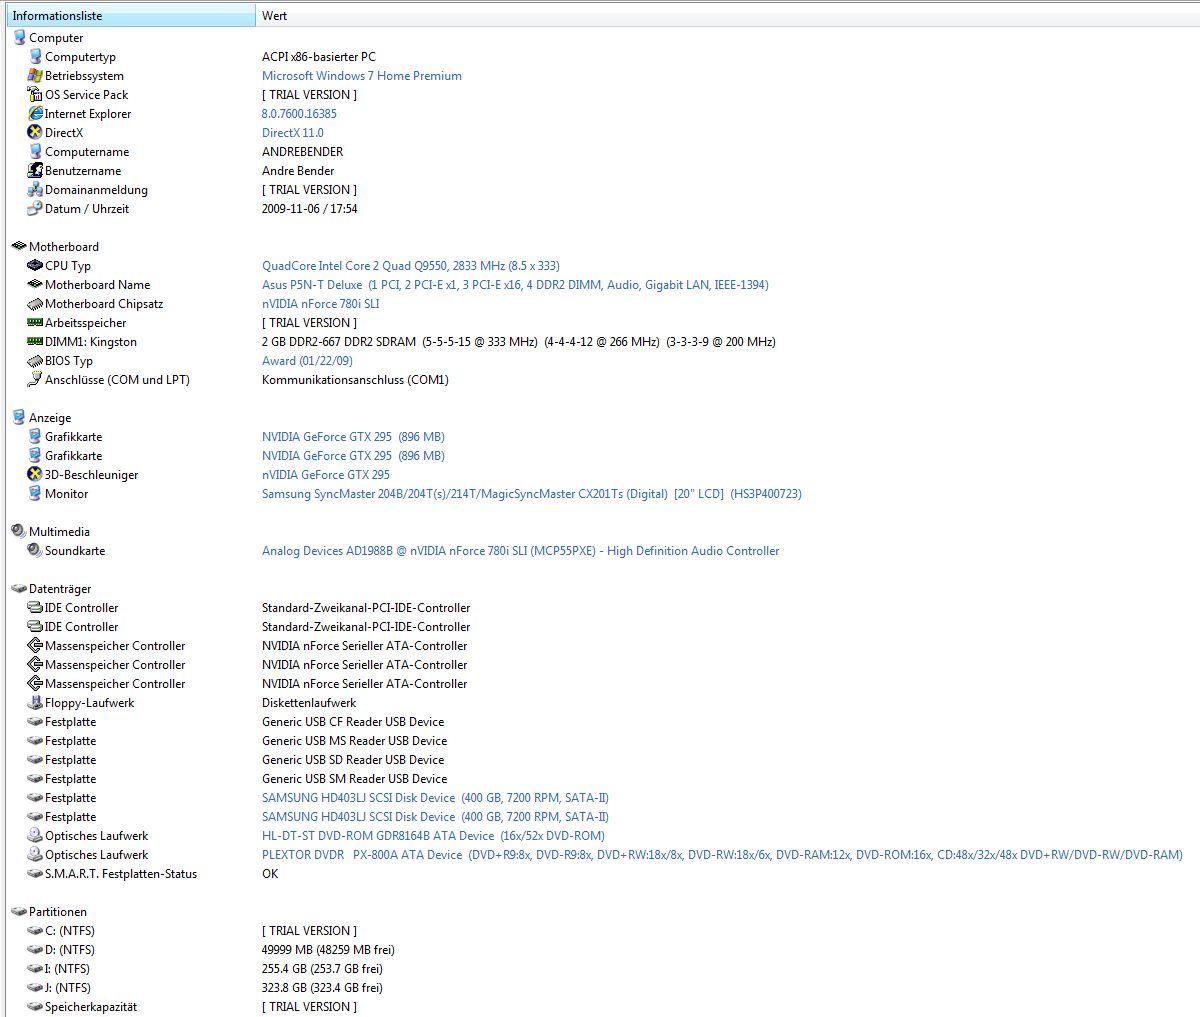
Task: Click the Generic USB CF Reader value
Action: (353, 722)
